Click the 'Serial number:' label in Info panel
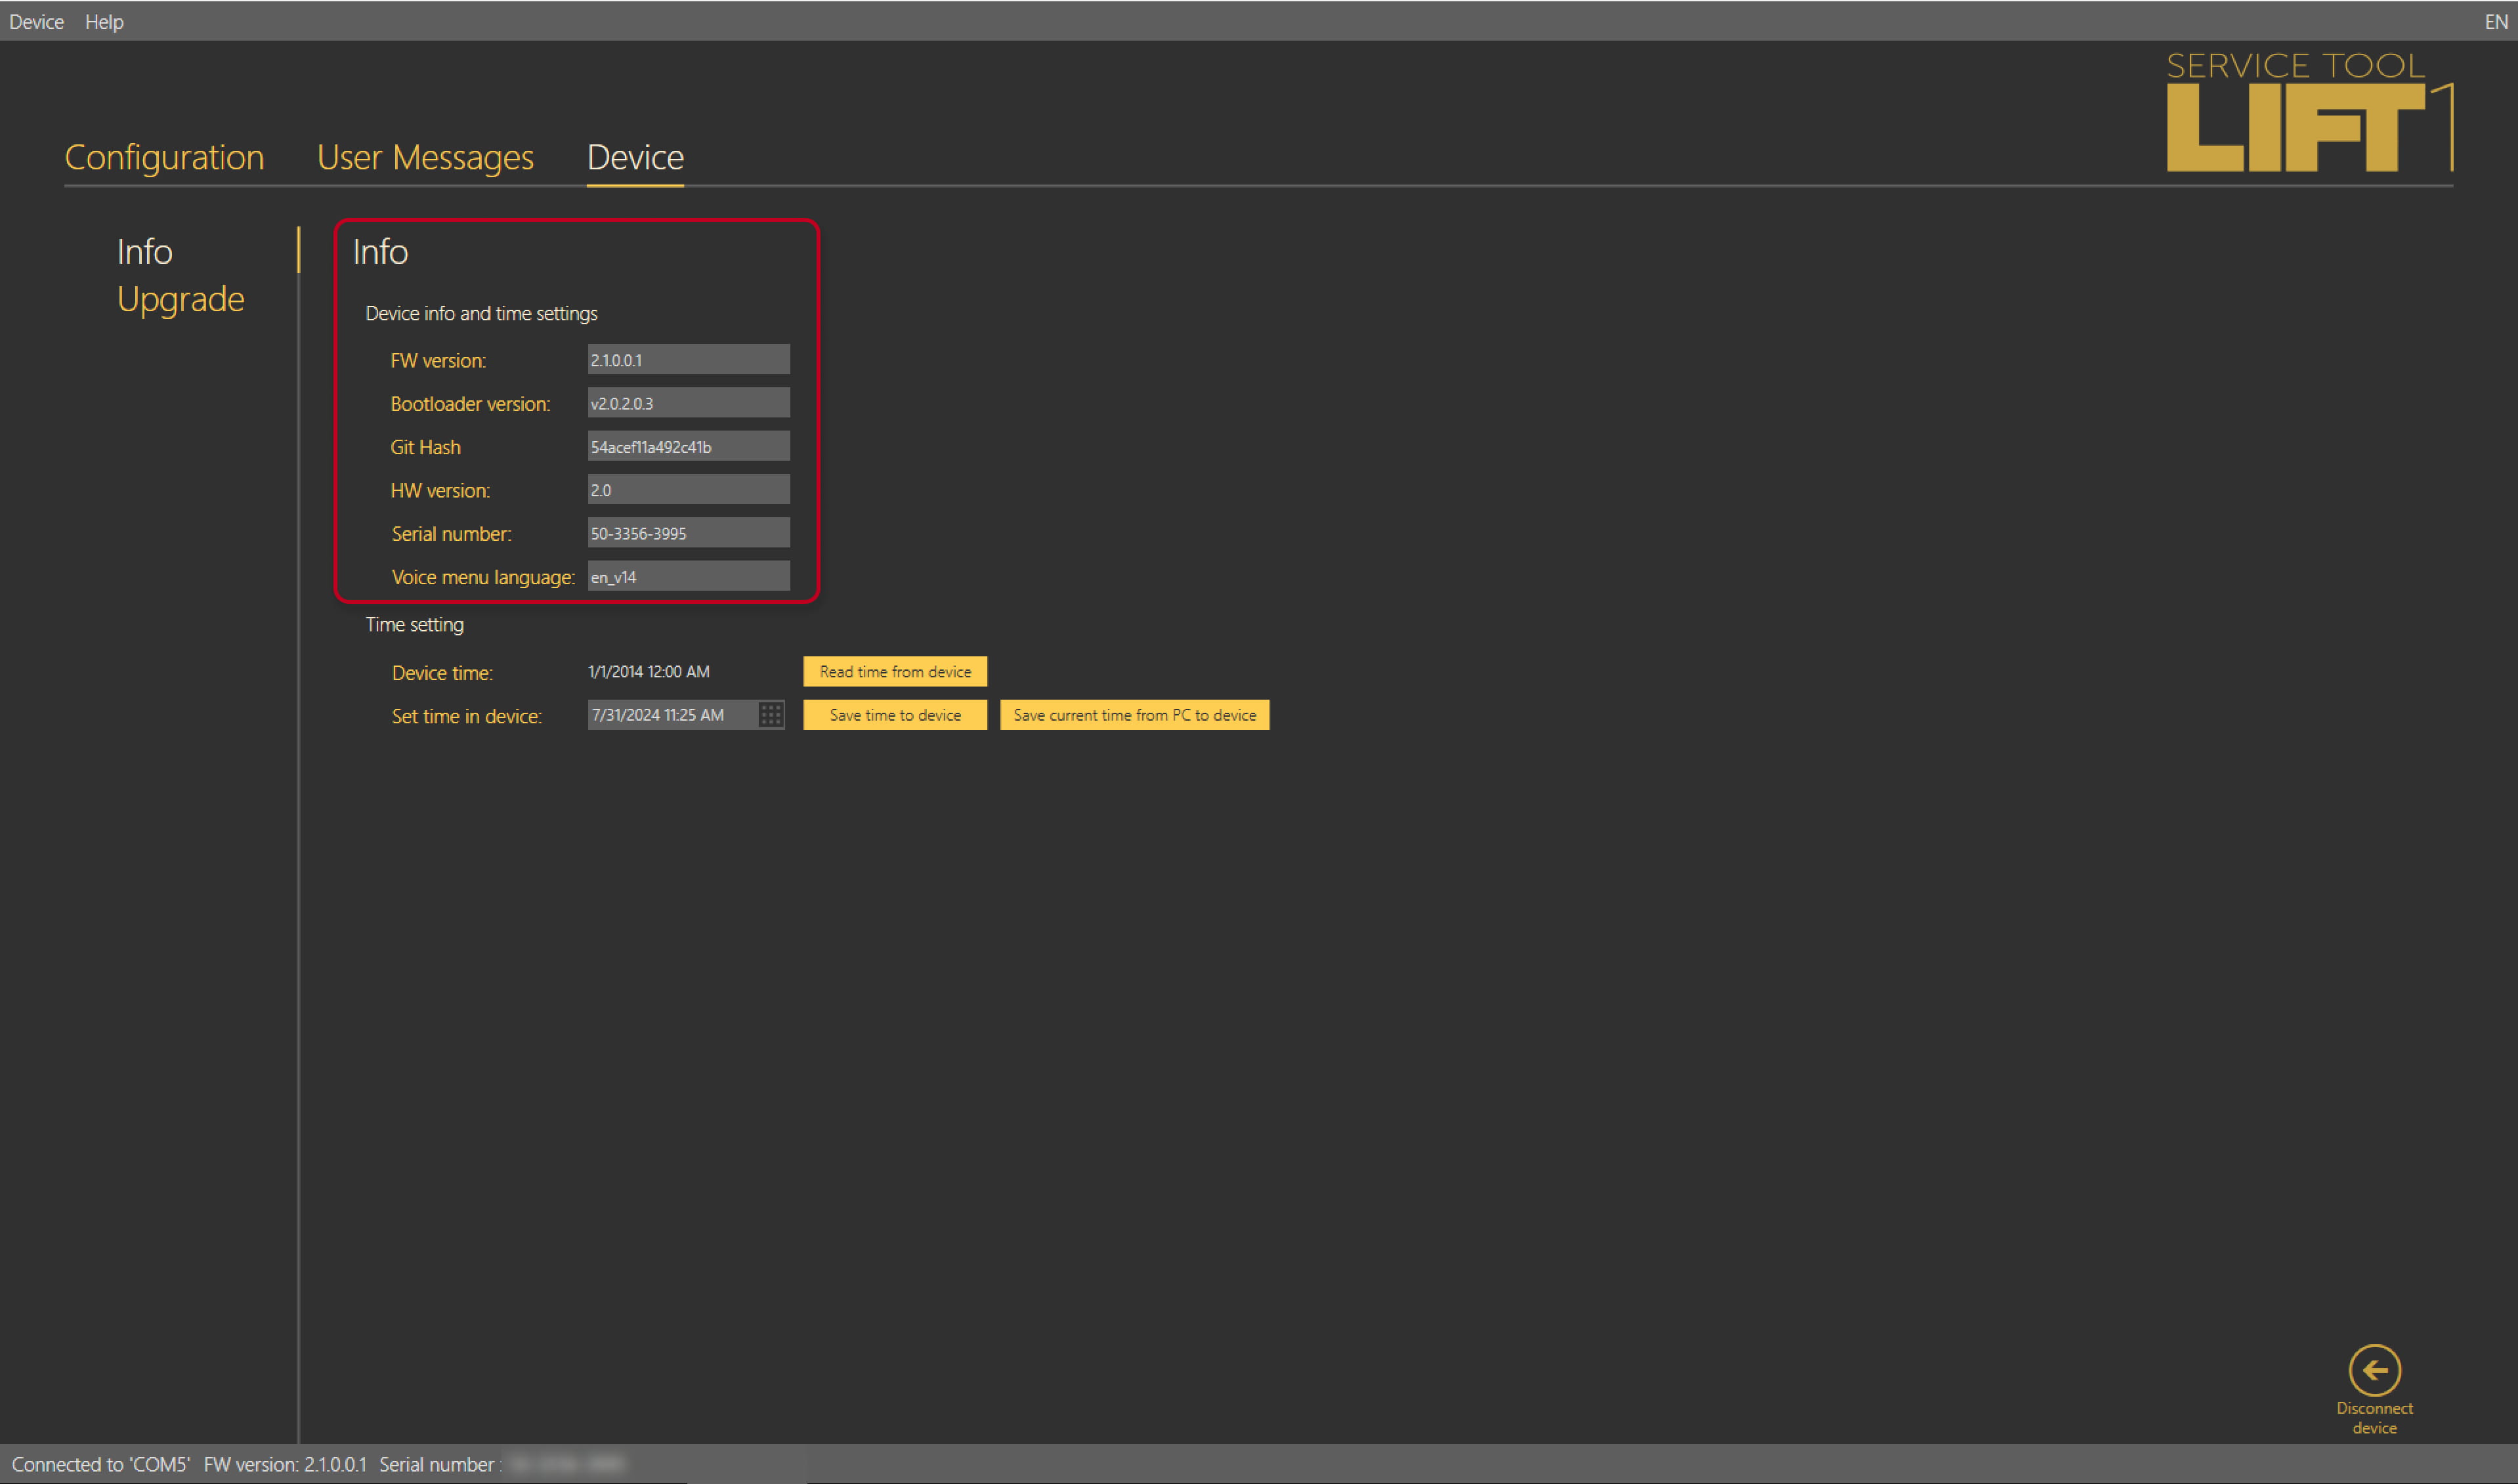Viewport: 2518px width, 1484px height. [x=451, y=534]
